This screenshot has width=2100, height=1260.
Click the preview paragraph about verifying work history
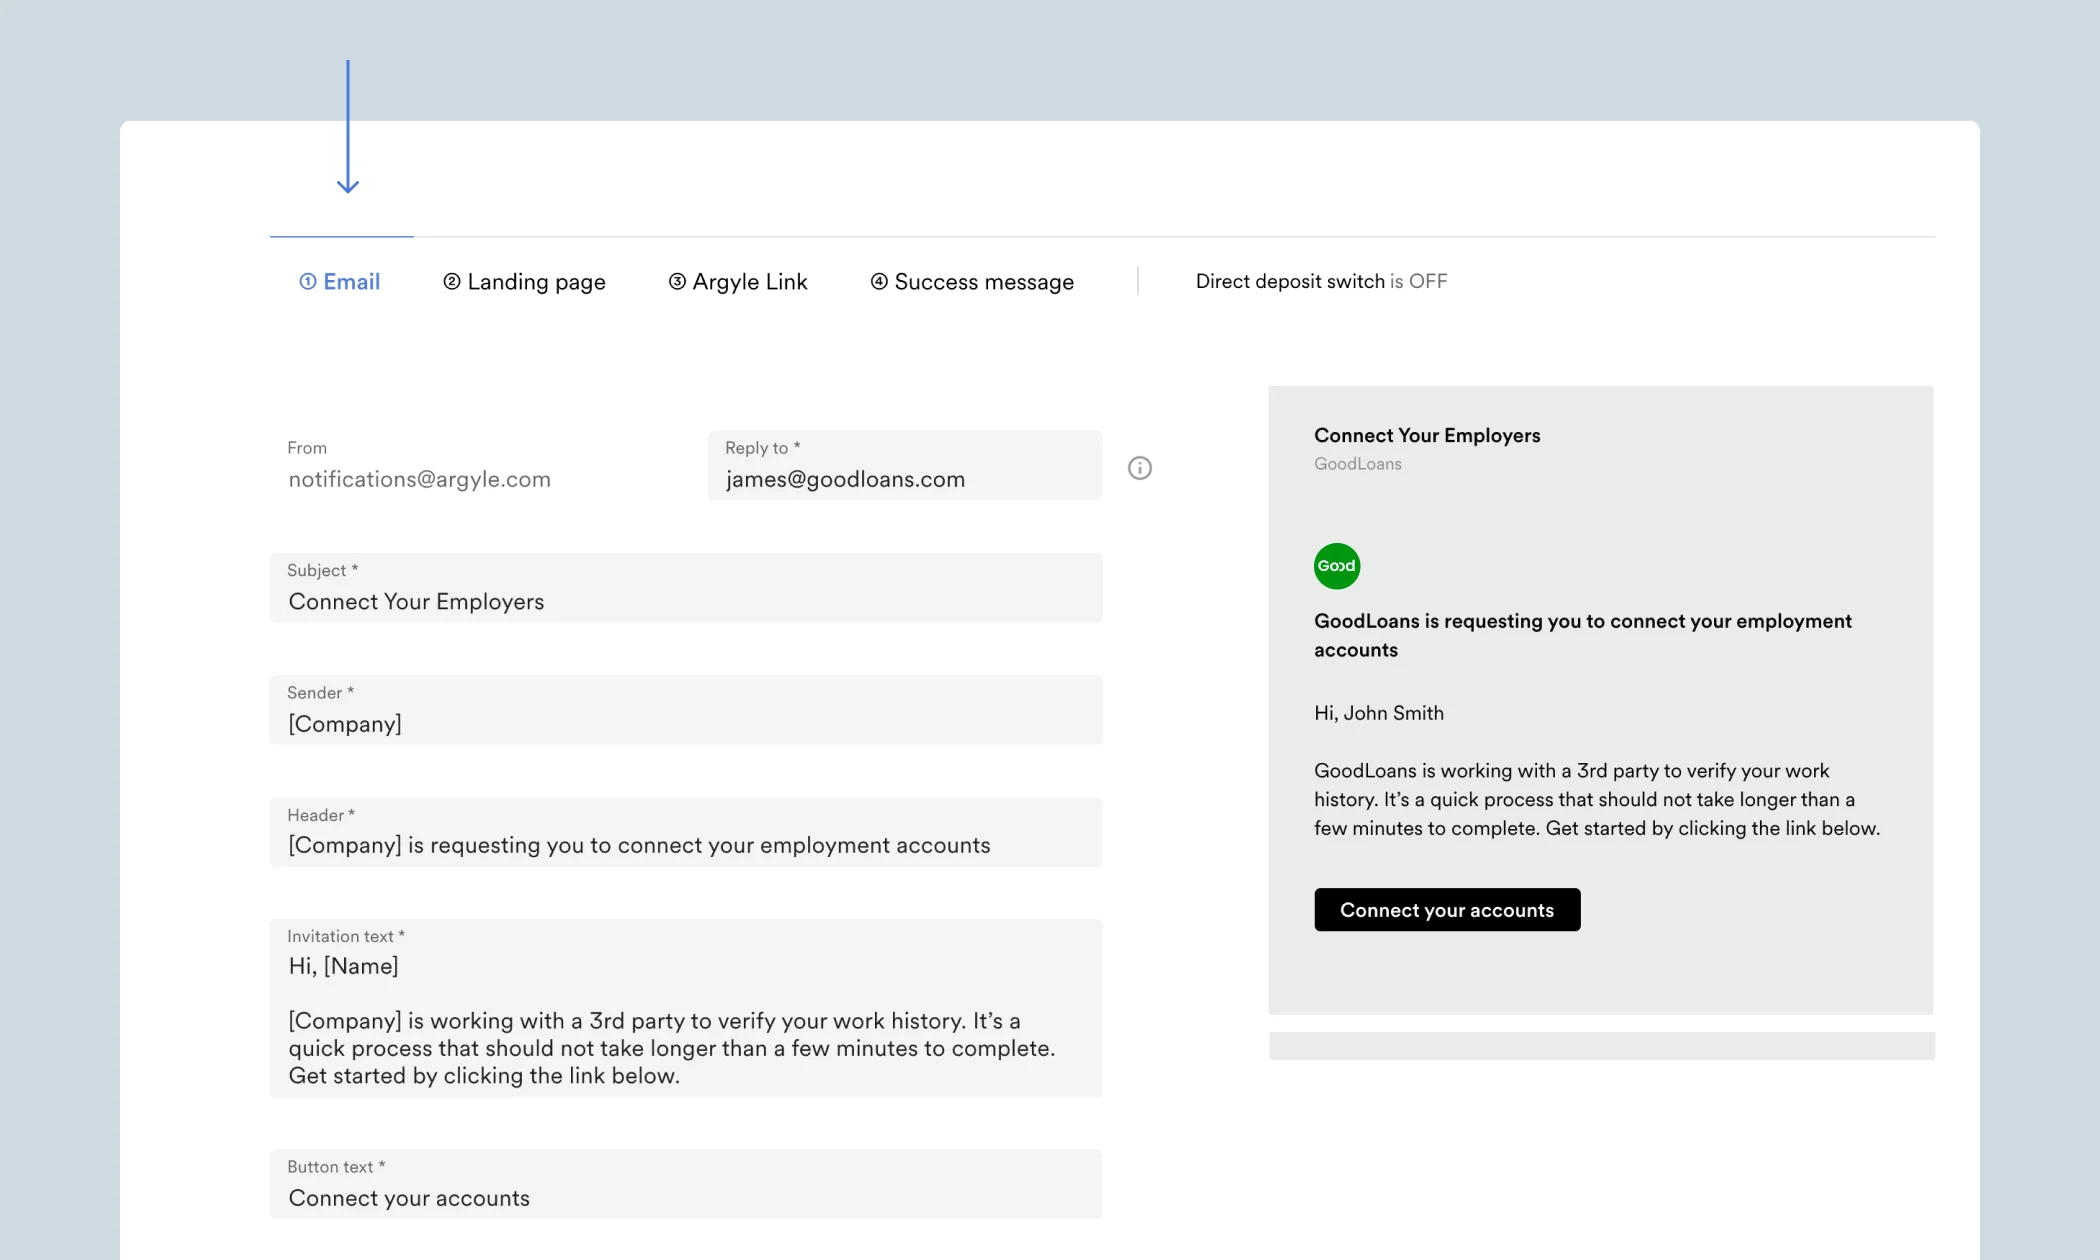(1597, 799)
